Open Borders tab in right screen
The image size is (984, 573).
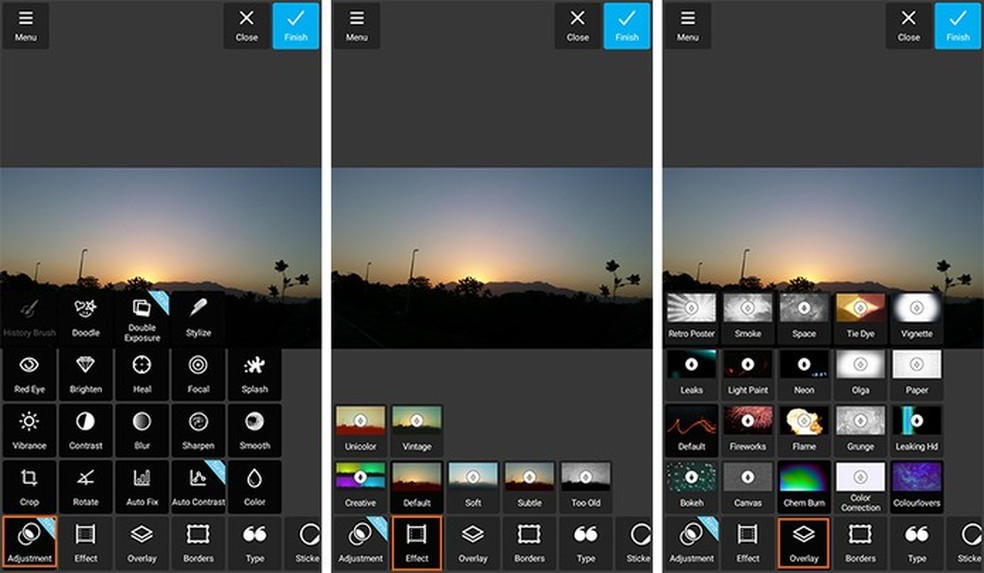click(x=860, y=542)
